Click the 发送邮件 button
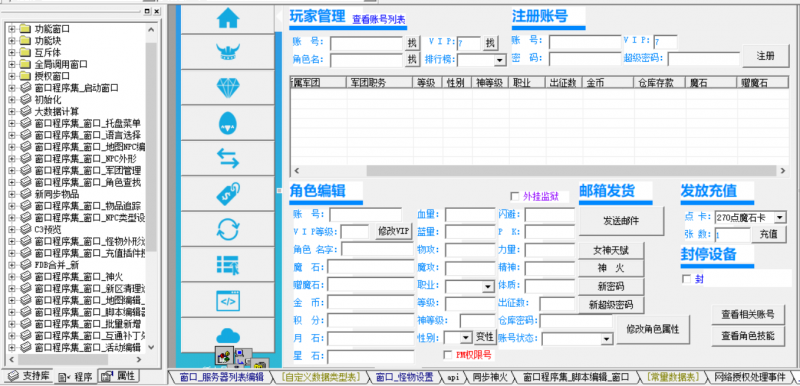 coord(621,221)
